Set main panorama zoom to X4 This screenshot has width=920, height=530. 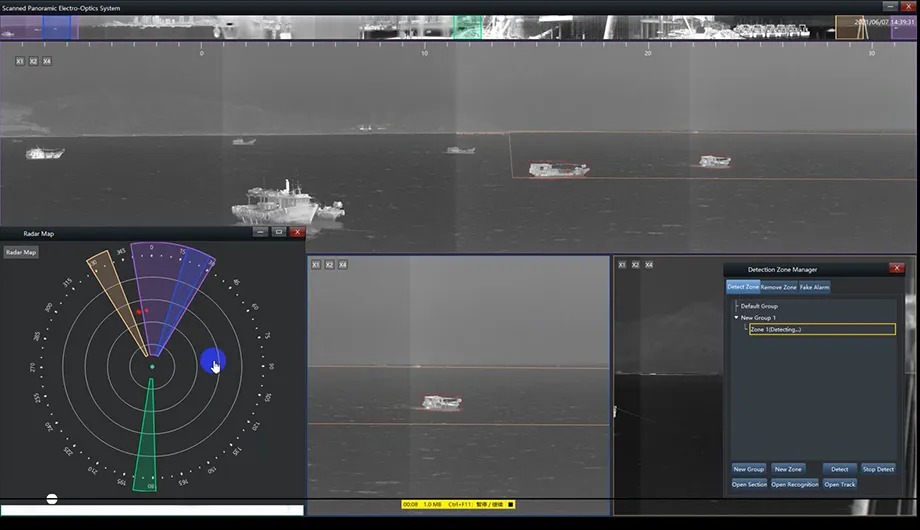point(47,61)
